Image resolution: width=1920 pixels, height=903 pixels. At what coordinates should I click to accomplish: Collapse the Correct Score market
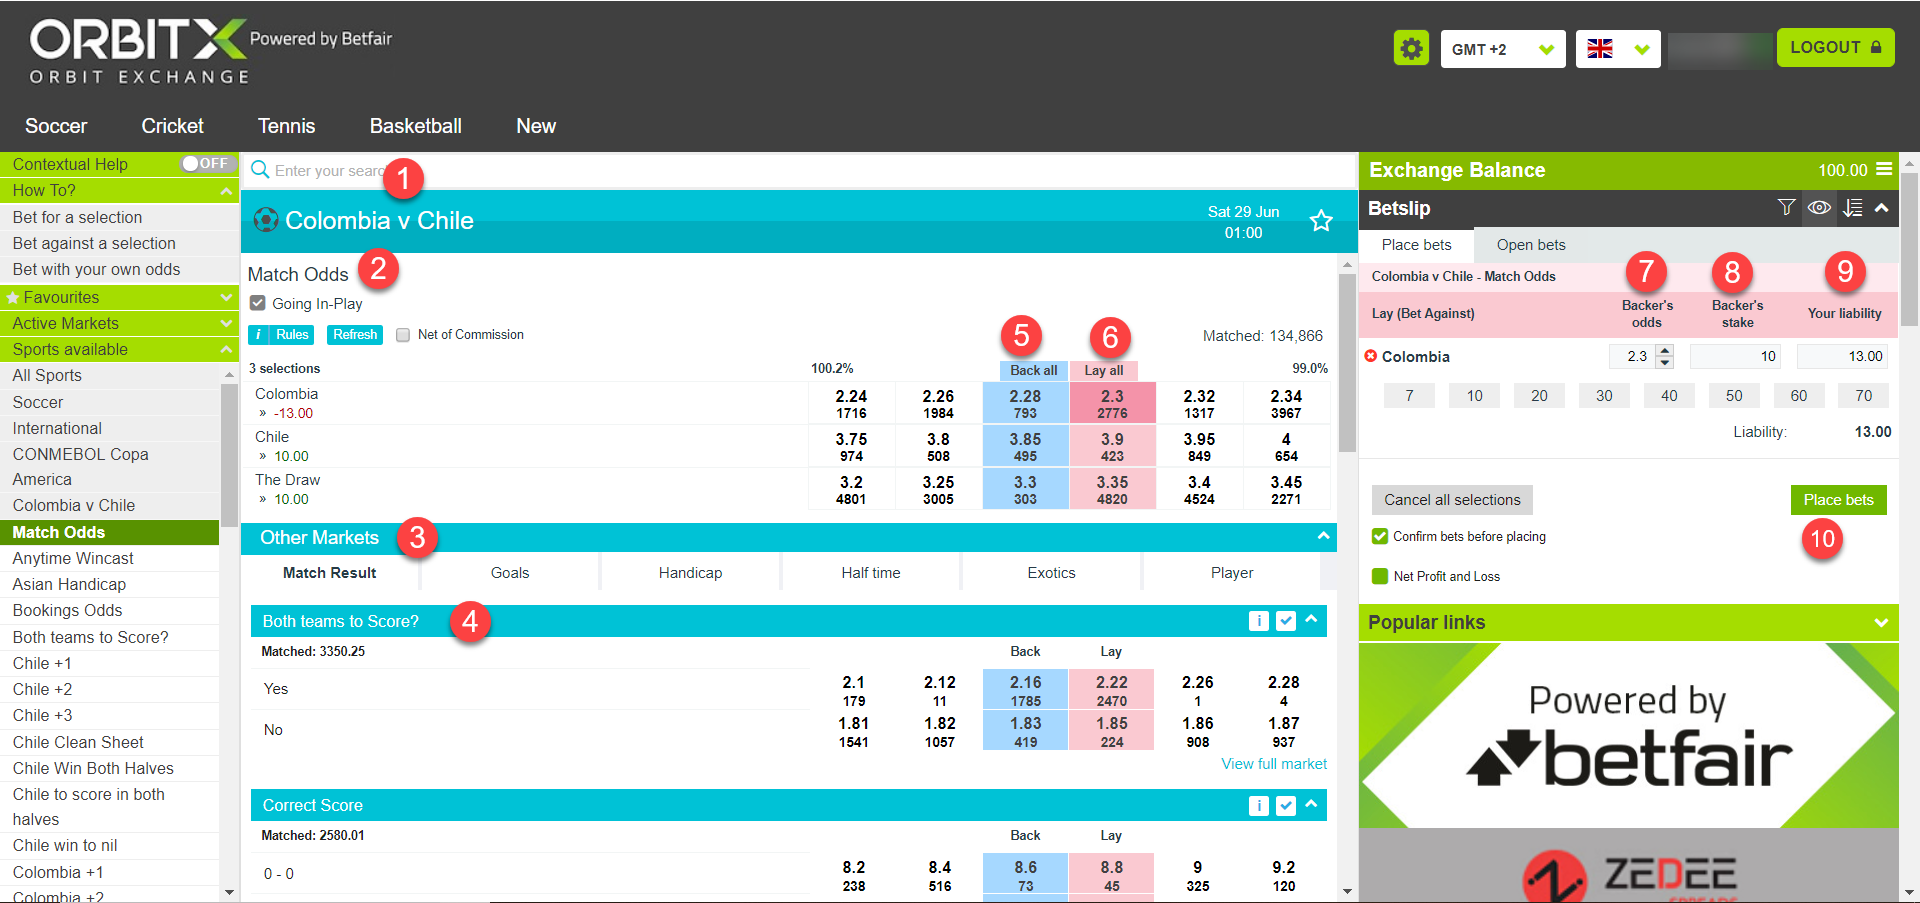pos(1311,804)
